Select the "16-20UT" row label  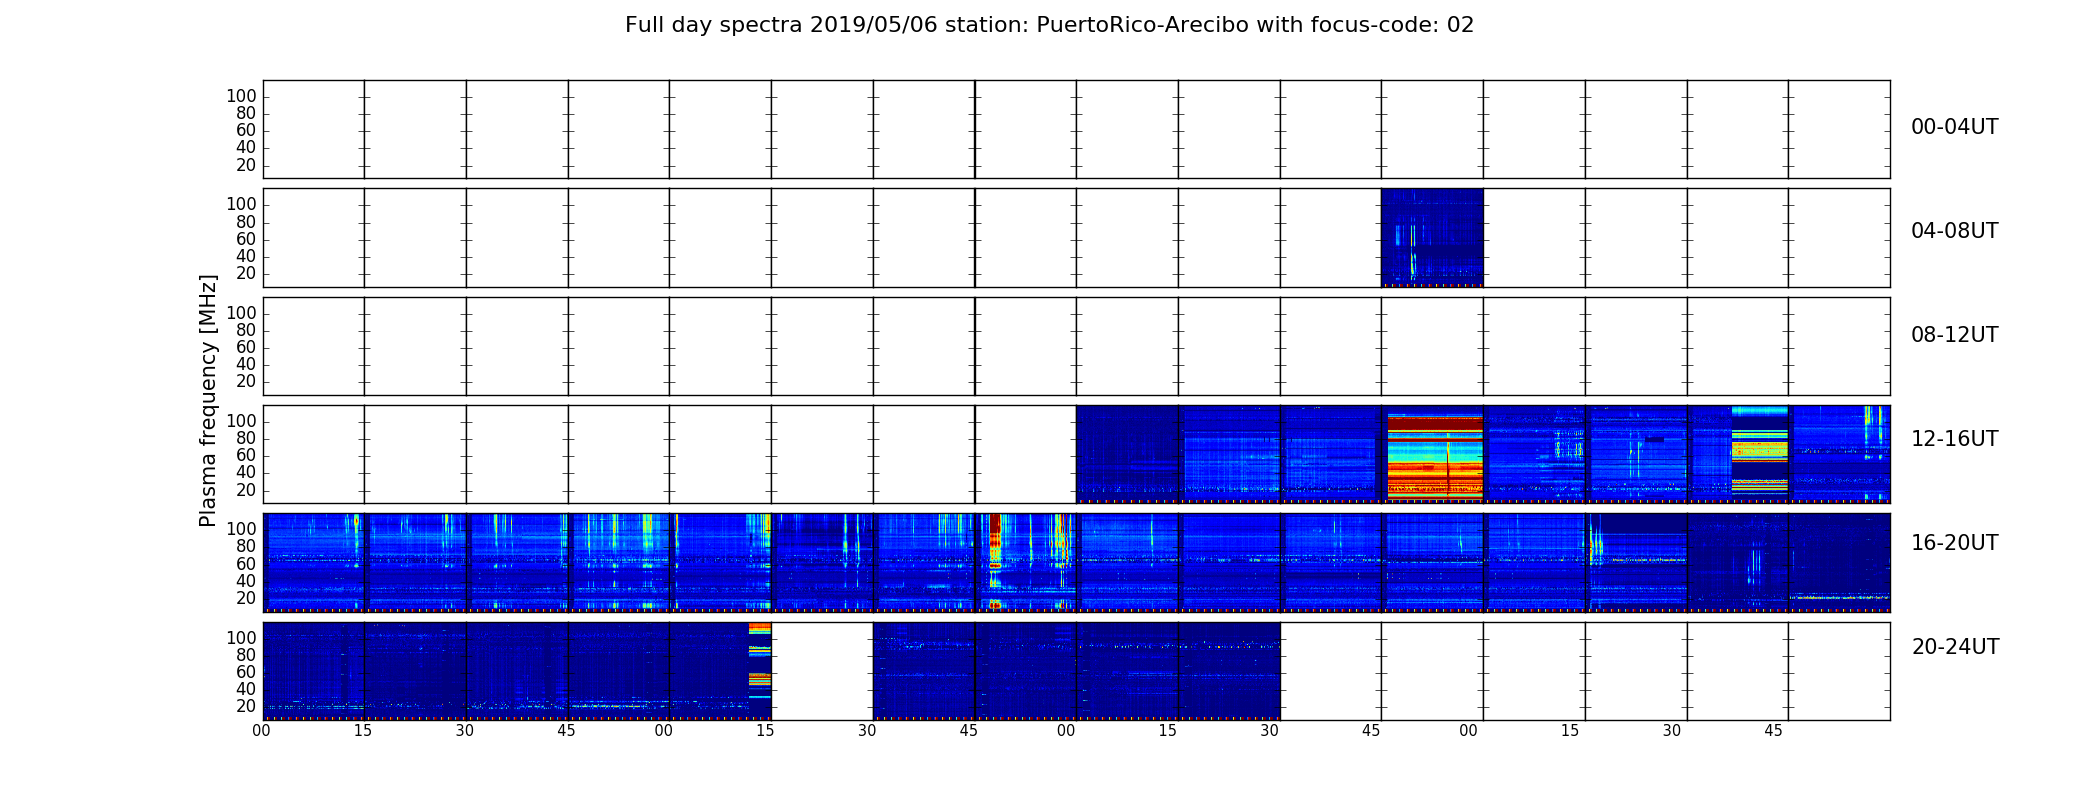1954,543
